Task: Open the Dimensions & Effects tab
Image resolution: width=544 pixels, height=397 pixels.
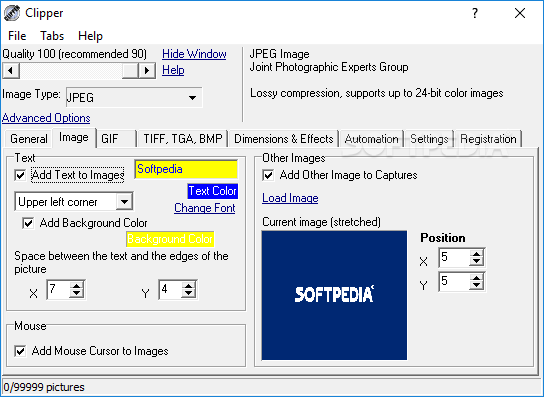Action: pos(283,139)
